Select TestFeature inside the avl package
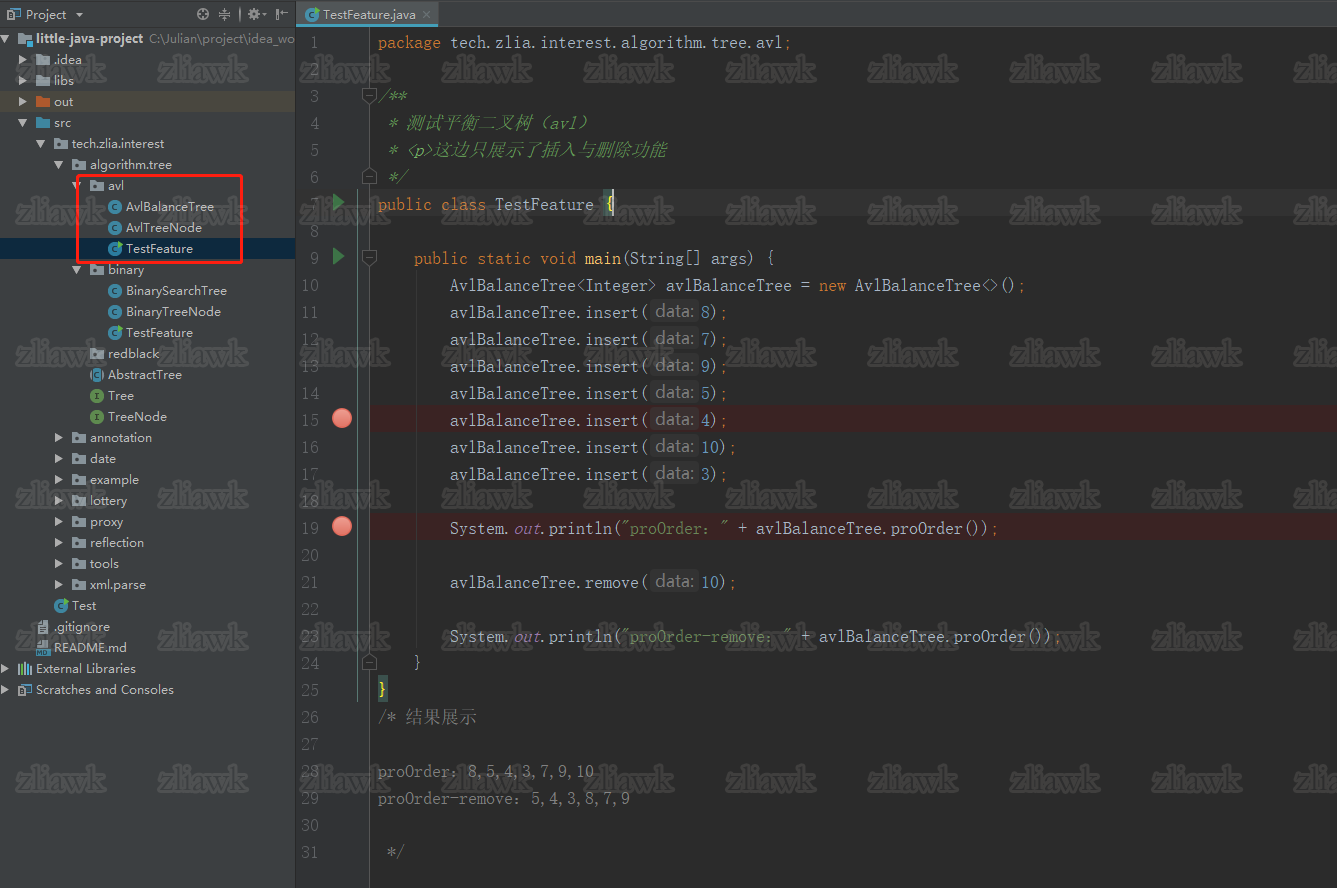The image size is (1337, 888). [159, 249]
